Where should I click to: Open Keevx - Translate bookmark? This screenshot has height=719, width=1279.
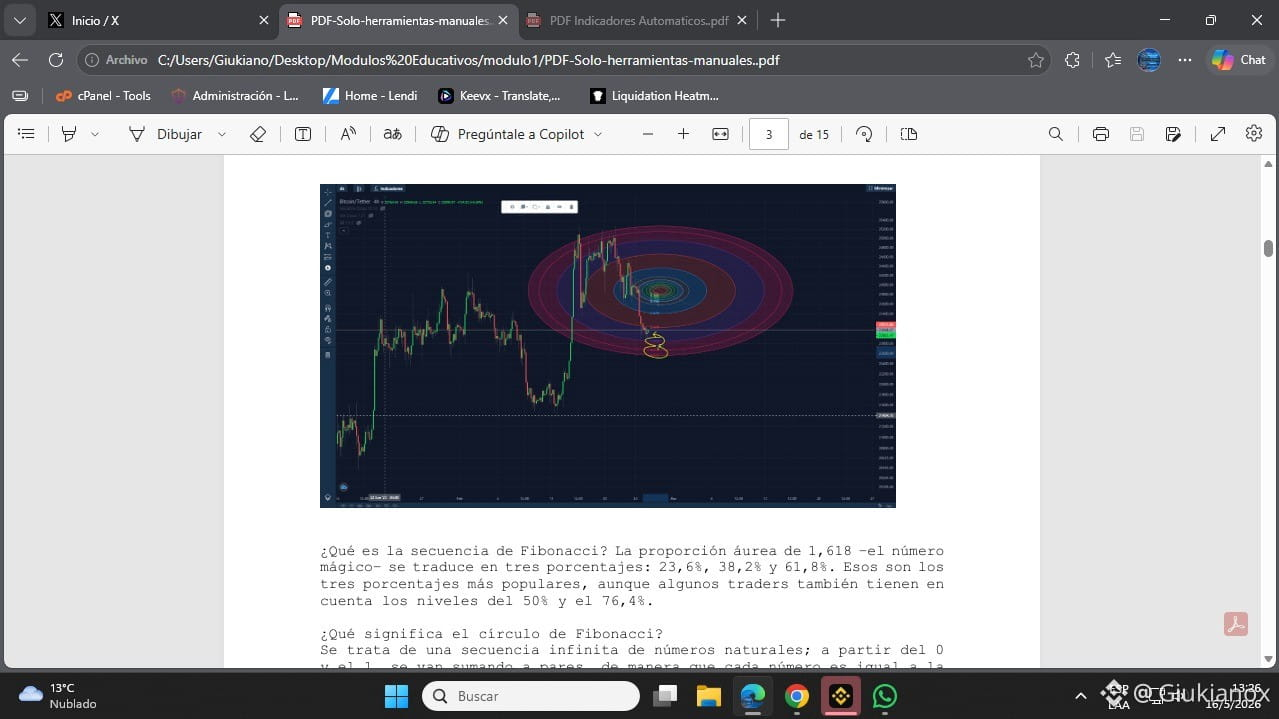(499, 96)
